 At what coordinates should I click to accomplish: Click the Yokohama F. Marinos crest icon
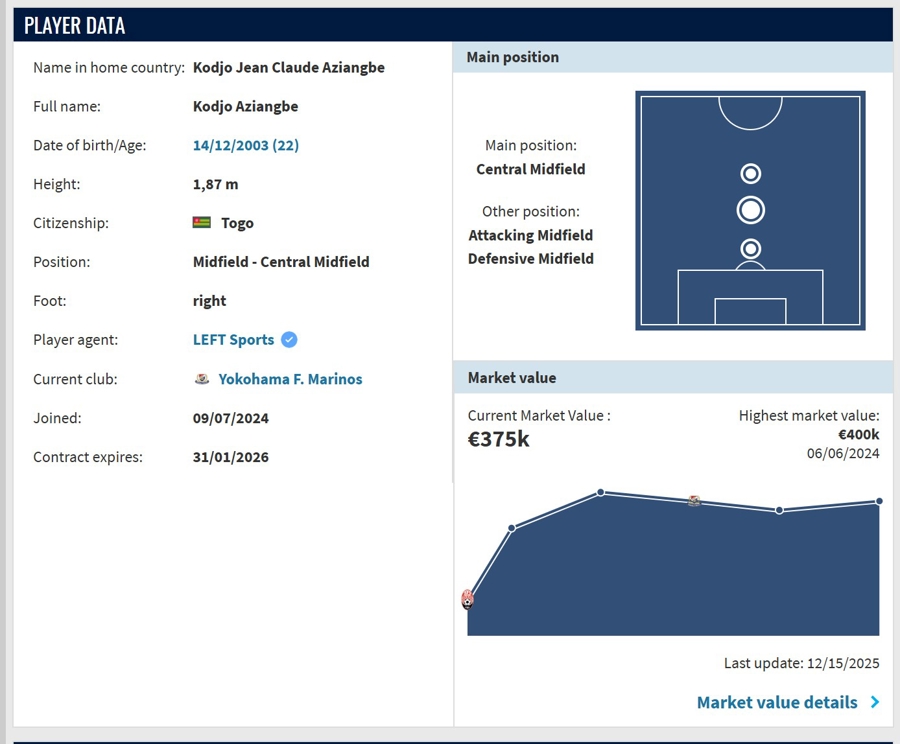point(202,379)
